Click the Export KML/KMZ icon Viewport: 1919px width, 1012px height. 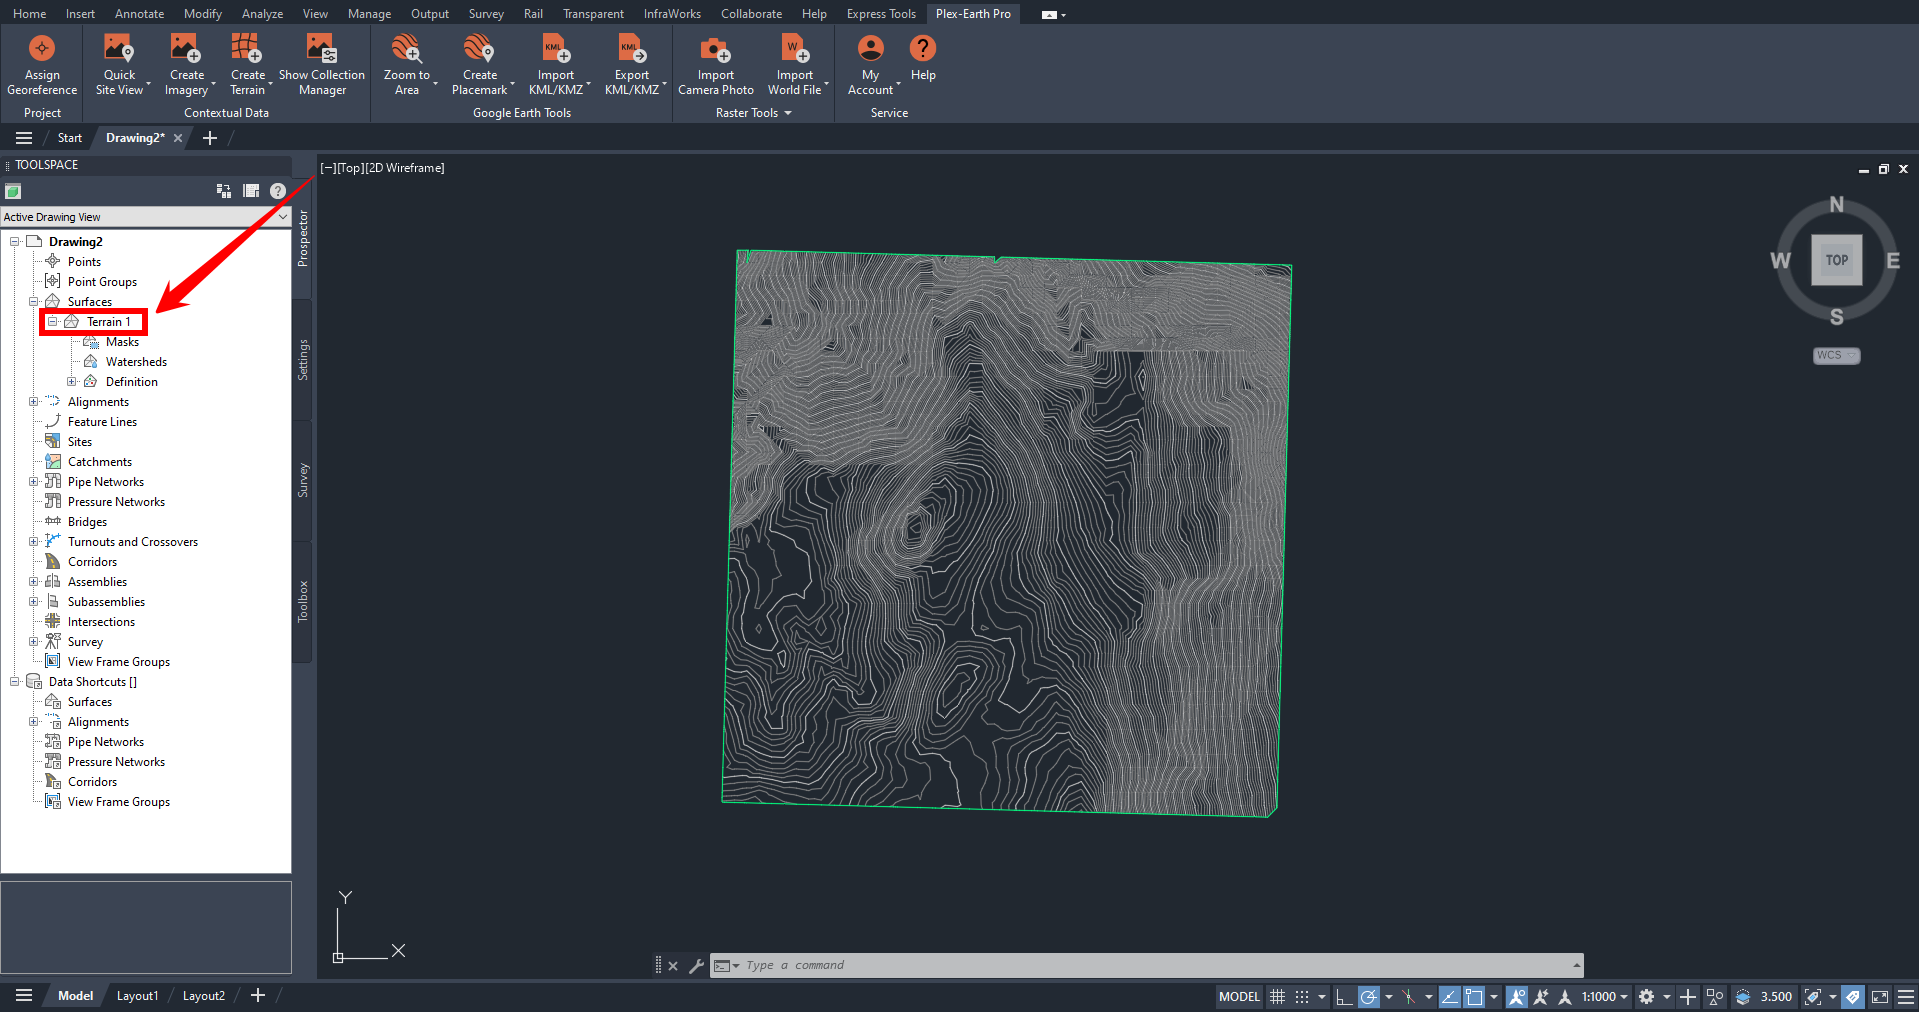[x=631, y=49]
